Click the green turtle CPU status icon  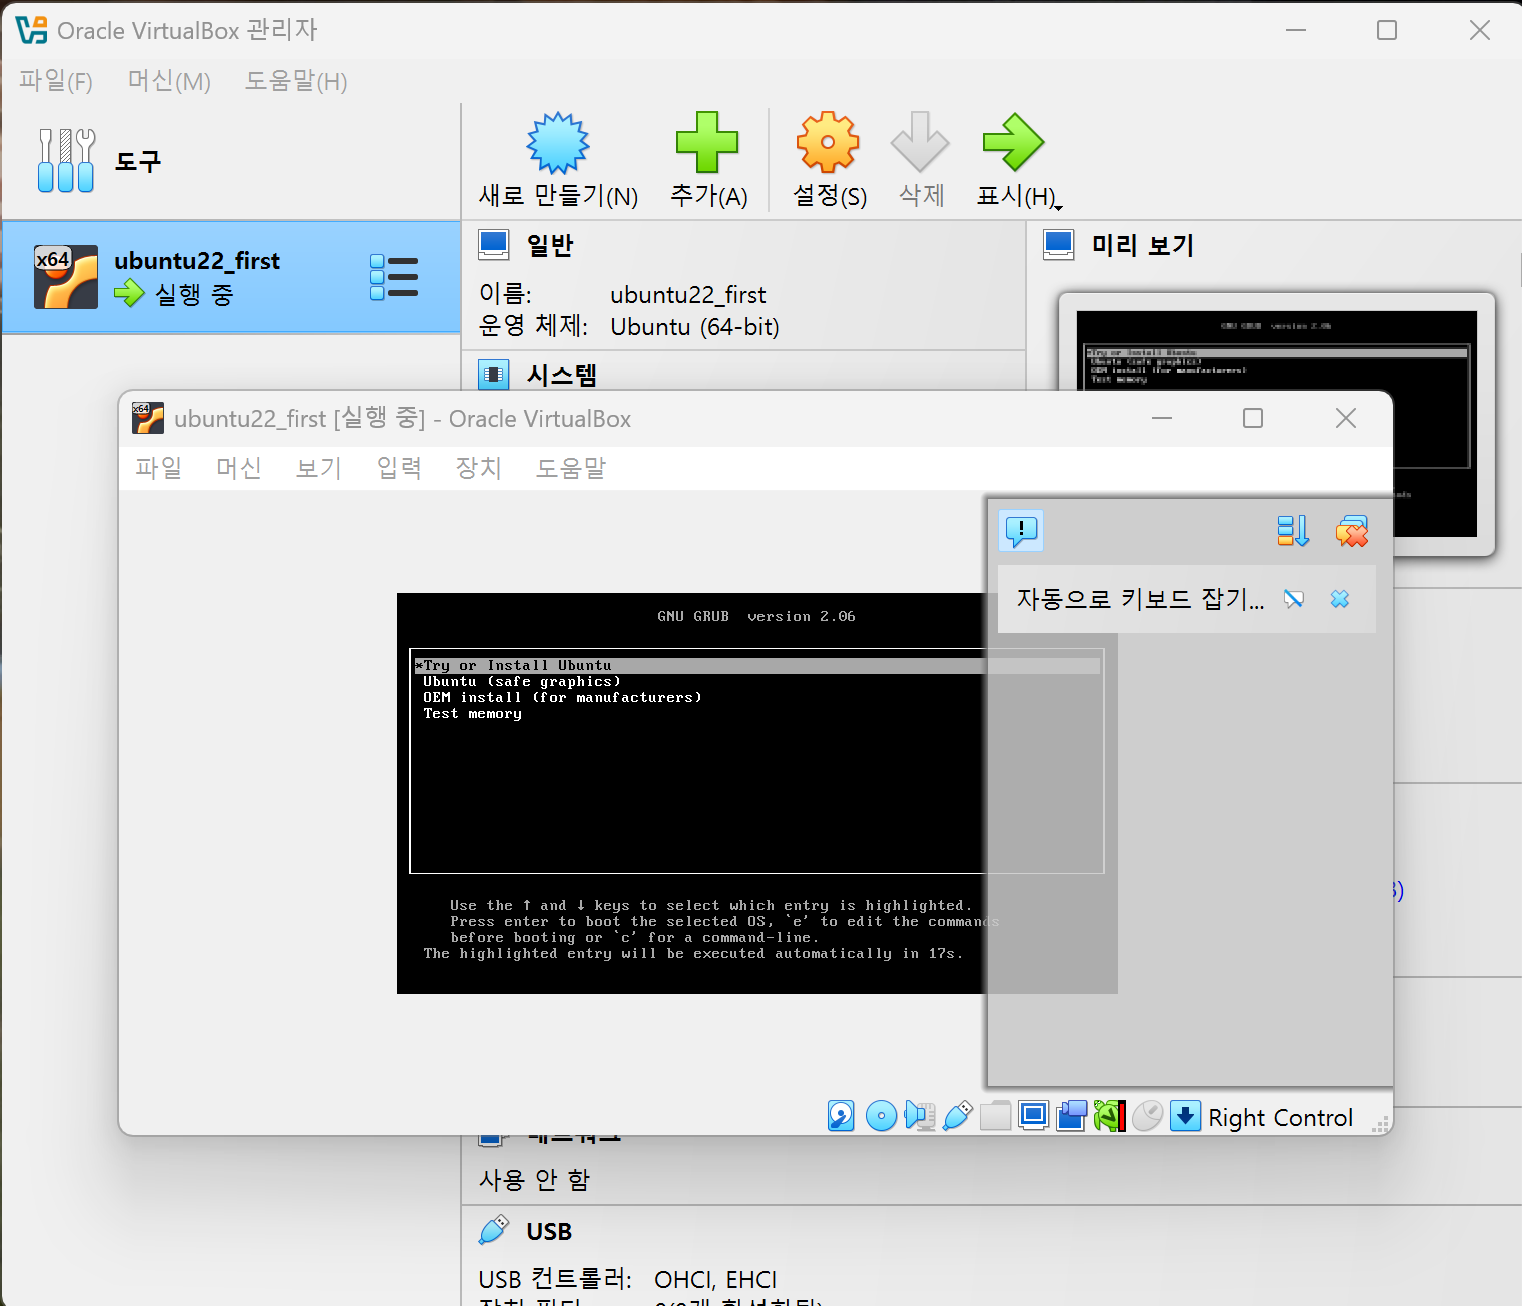pyautogui.click(x=1109, y=1116)
